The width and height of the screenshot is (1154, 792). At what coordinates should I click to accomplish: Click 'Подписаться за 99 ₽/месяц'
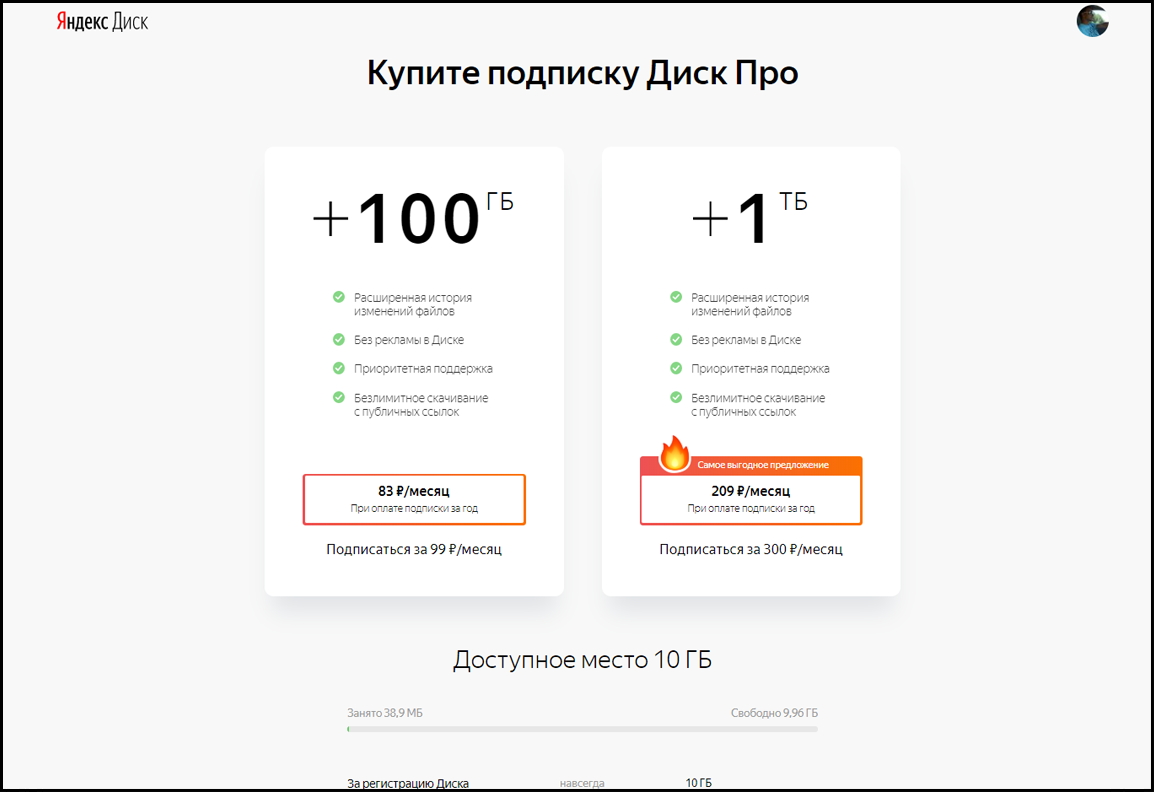click(414, 548)
